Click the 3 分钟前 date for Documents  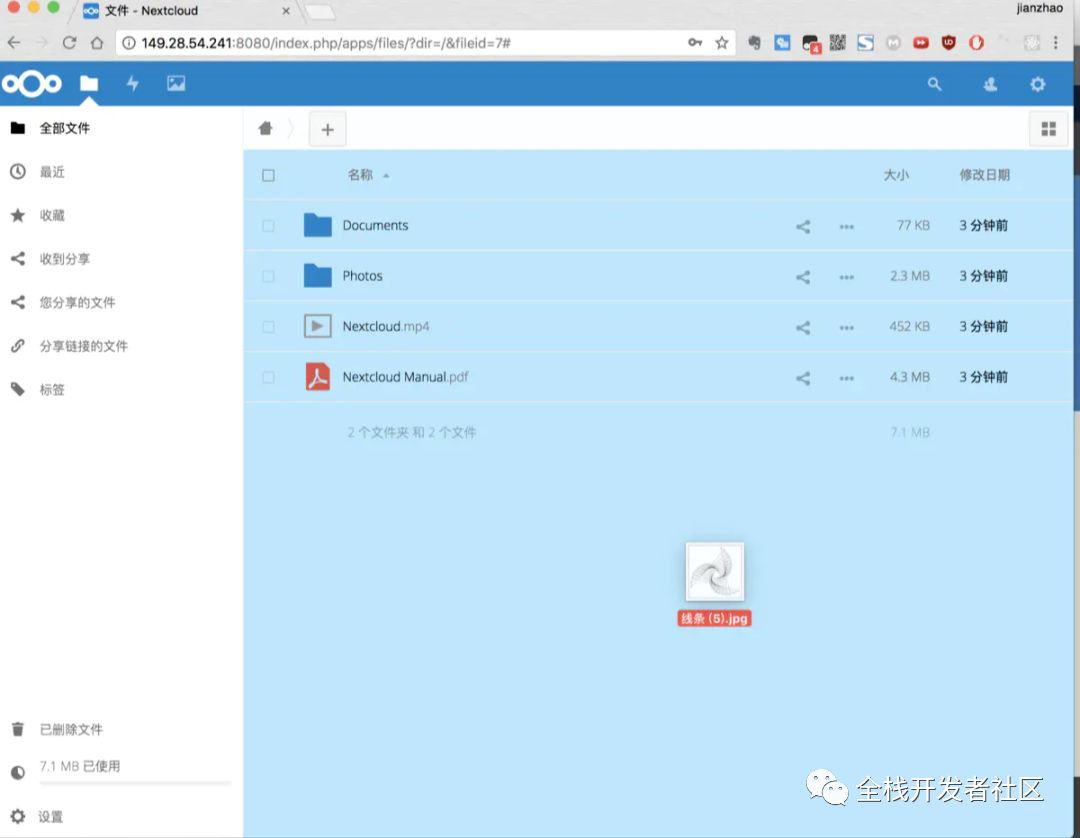click(x=984, y=225)
